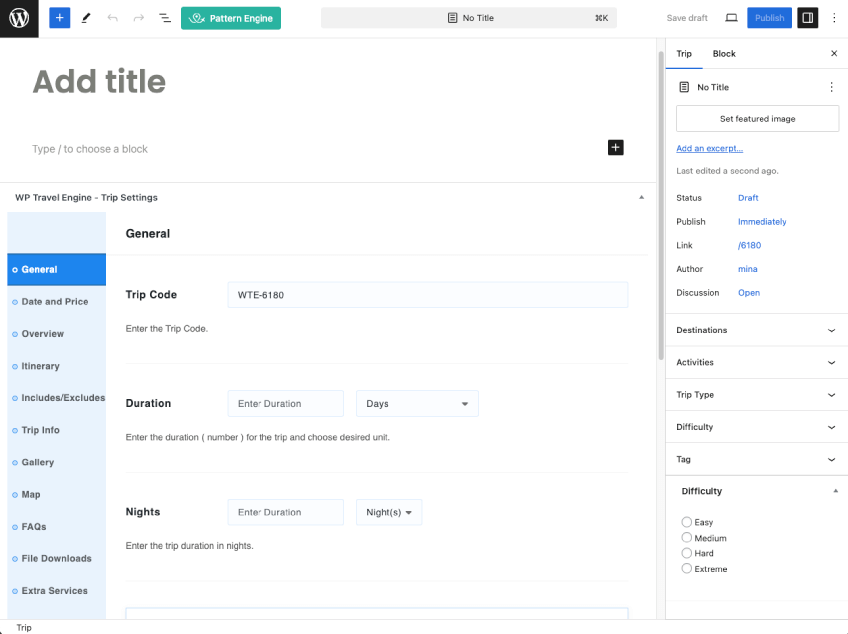This screenshot has height=634, width=848.
Task: Open the Extra Services tab
Action: click(x=56, y=591)
